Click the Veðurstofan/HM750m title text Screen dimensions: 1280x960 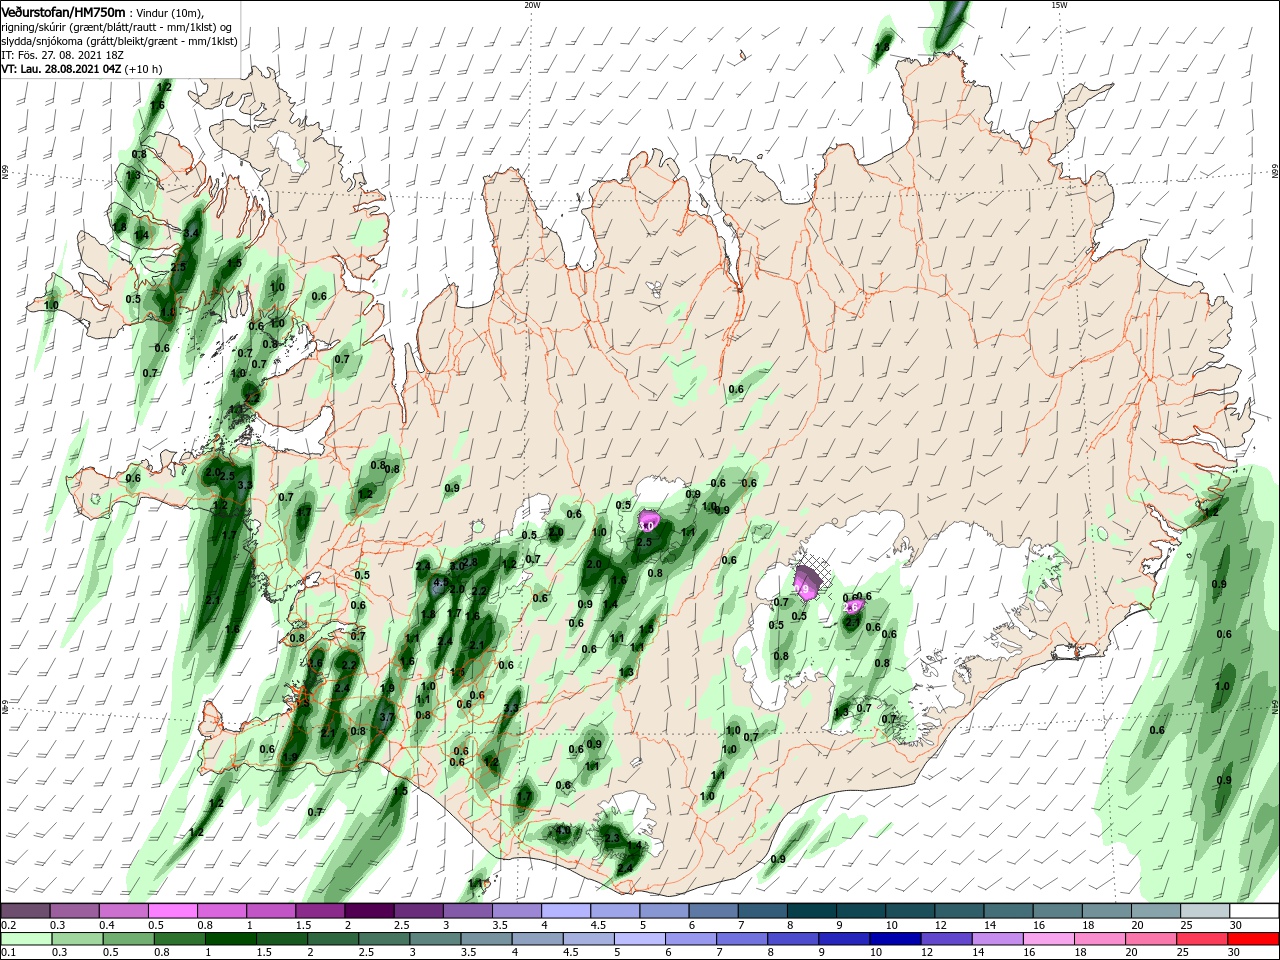63,11
